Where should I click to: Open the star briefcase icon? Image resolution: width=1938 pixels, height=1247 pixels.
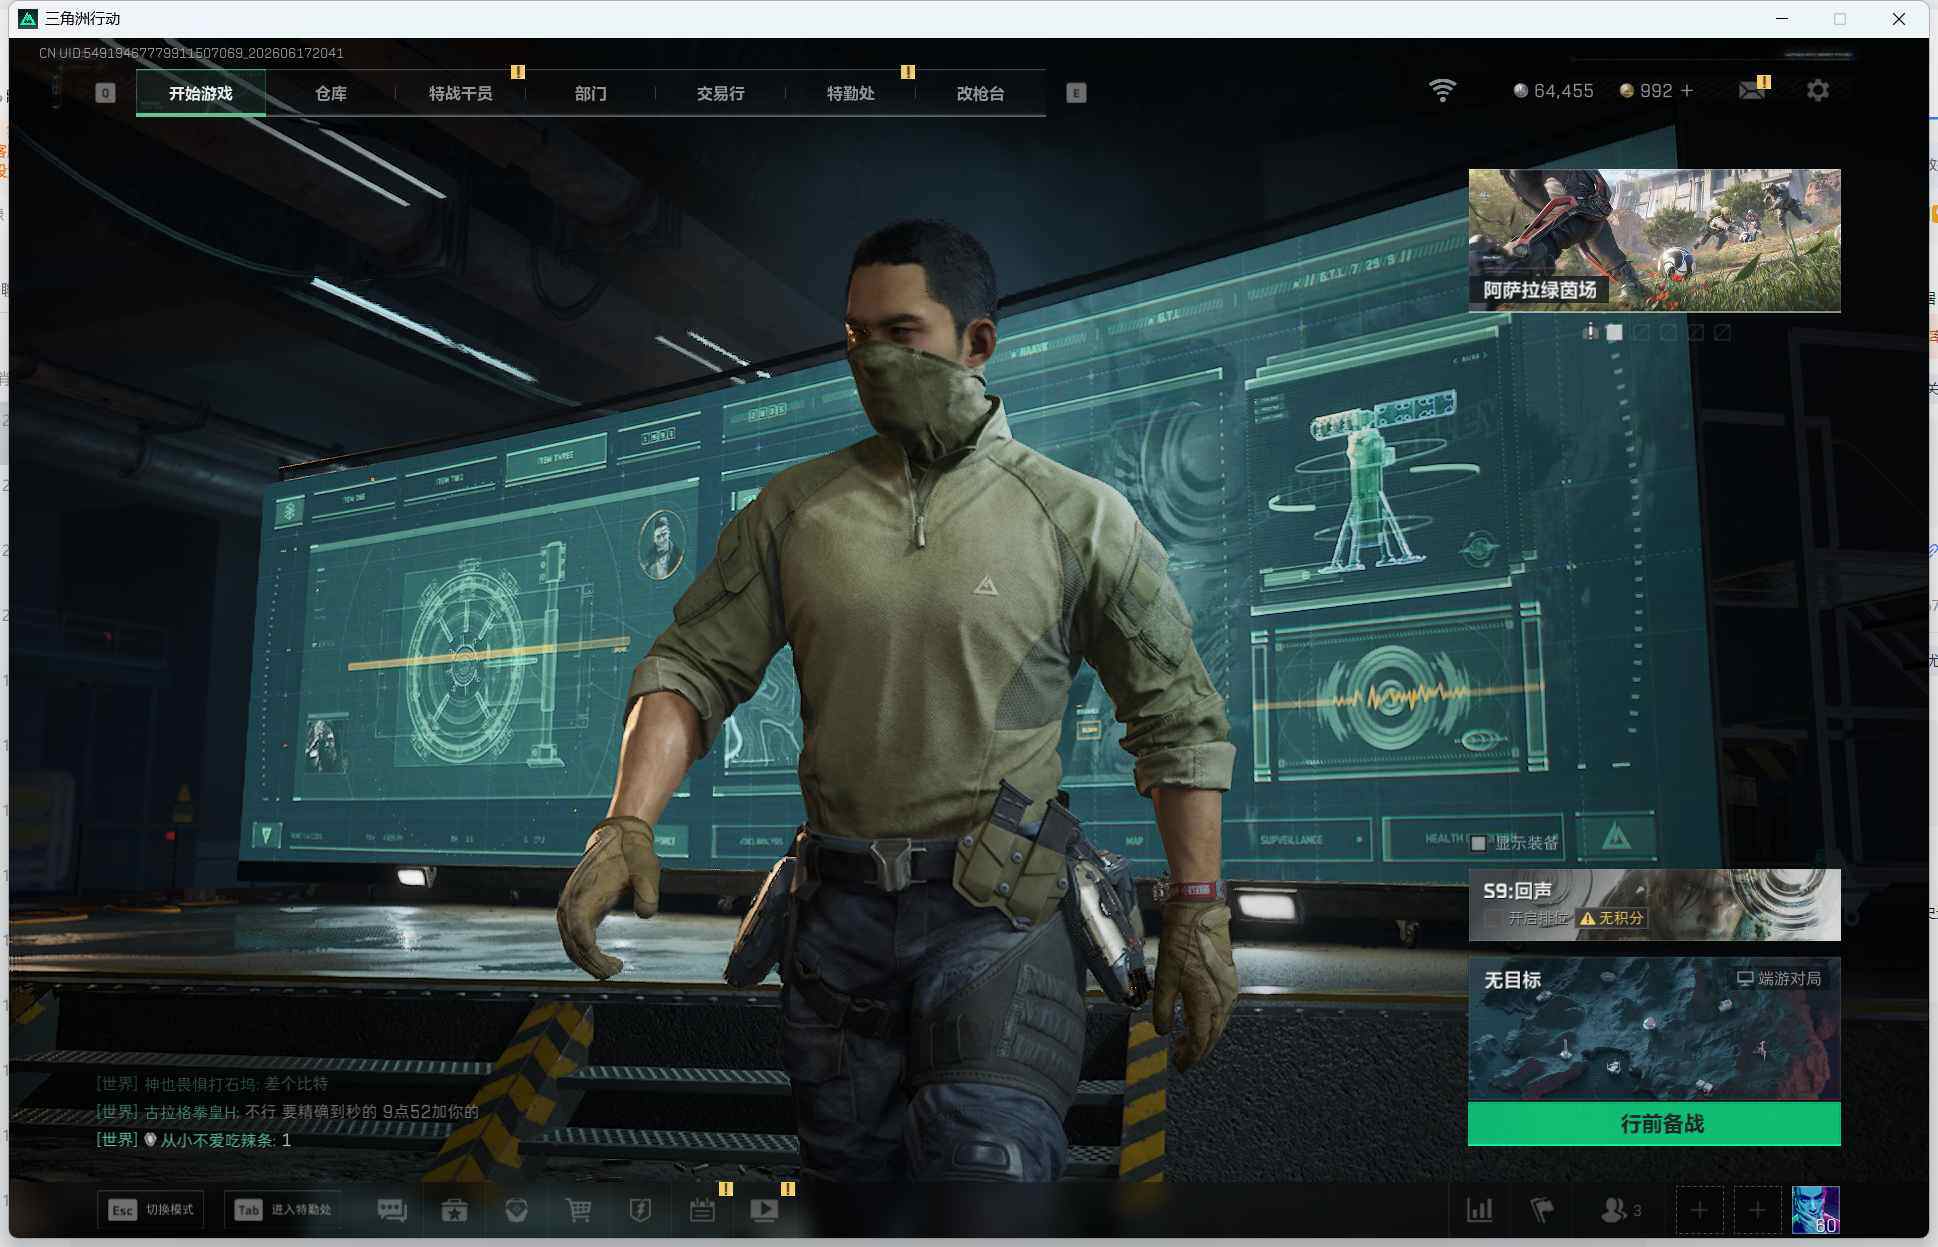(454, 1210)
